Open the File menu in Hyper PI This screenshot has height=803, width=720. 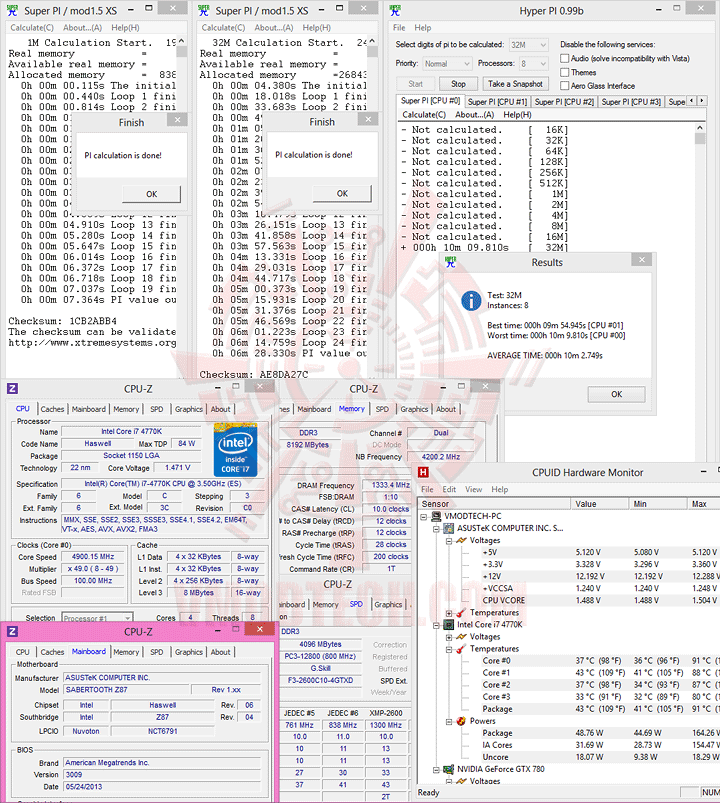[x=399, y=28]
